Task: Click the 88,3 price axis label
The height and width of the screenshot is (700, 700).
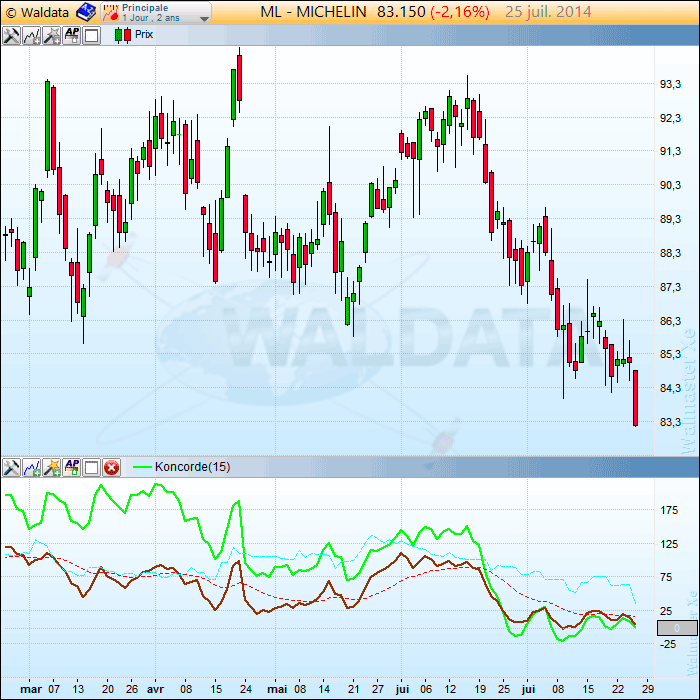Action: [670, 253]
